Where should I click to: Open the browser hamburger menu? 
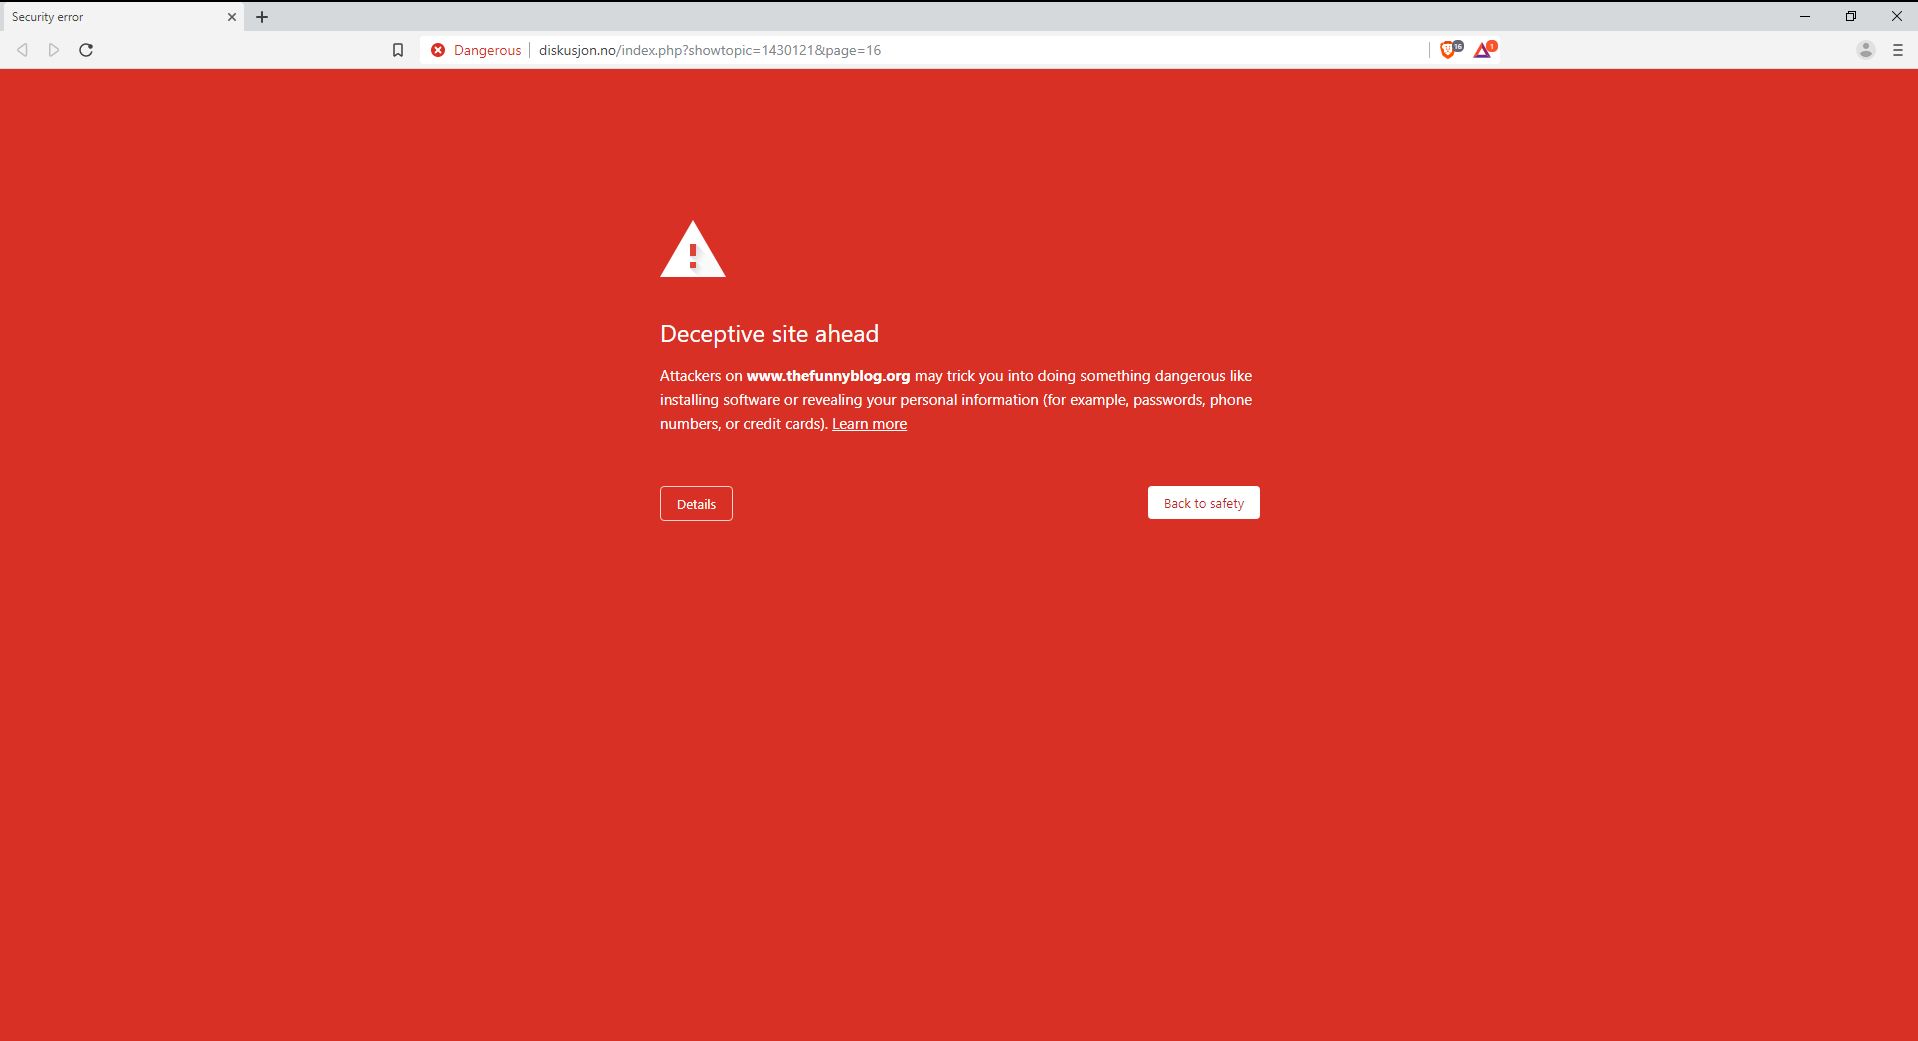(x=1897, y=50)
